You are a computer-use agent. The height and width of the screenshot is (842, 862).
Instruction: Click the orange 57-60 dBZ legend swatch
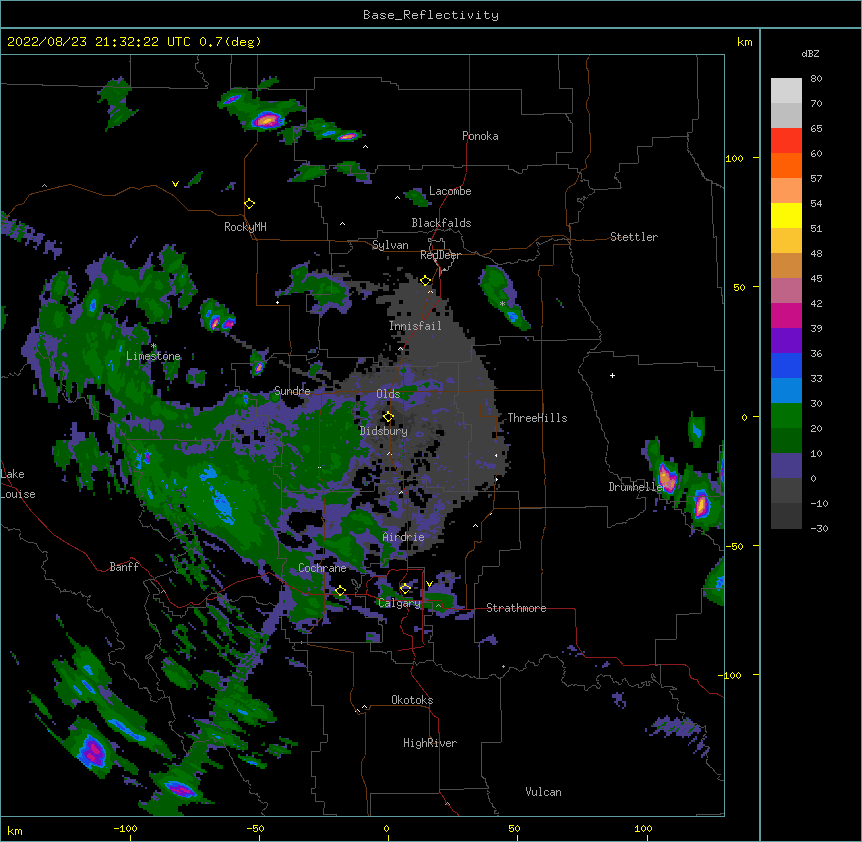pyautogui.click(x=786, y=166)
